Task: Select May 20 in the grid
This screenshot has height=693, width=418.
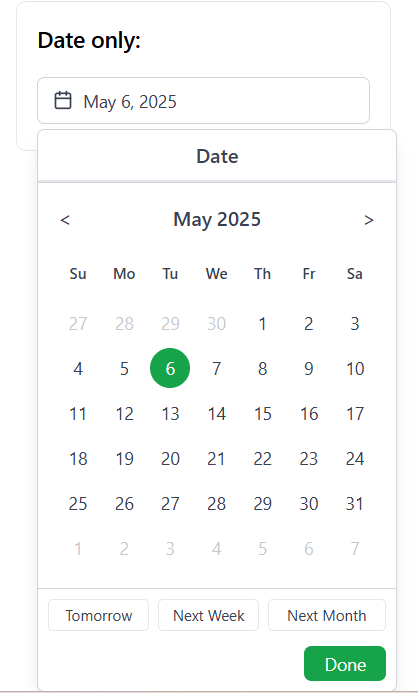Action: (x=170, y=459)
